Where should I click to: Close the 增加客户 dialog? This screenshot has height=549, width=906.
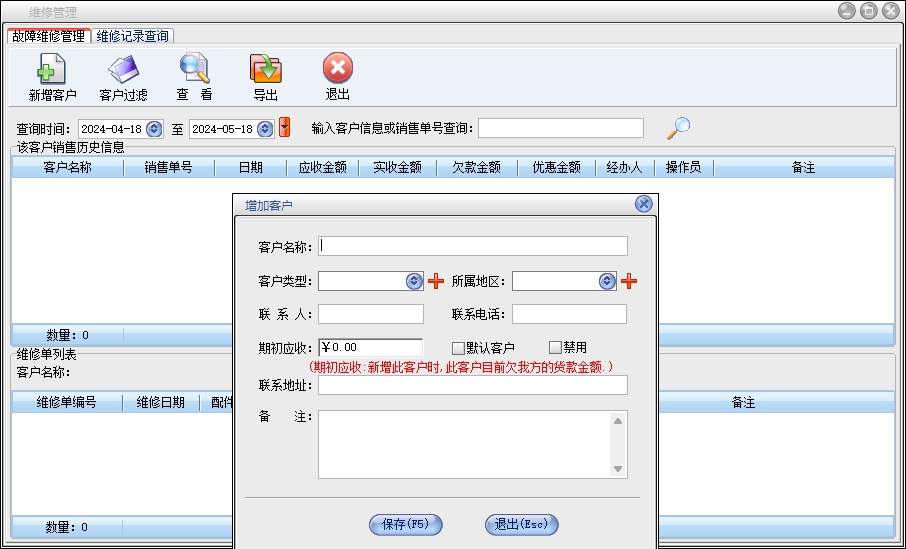644,204
